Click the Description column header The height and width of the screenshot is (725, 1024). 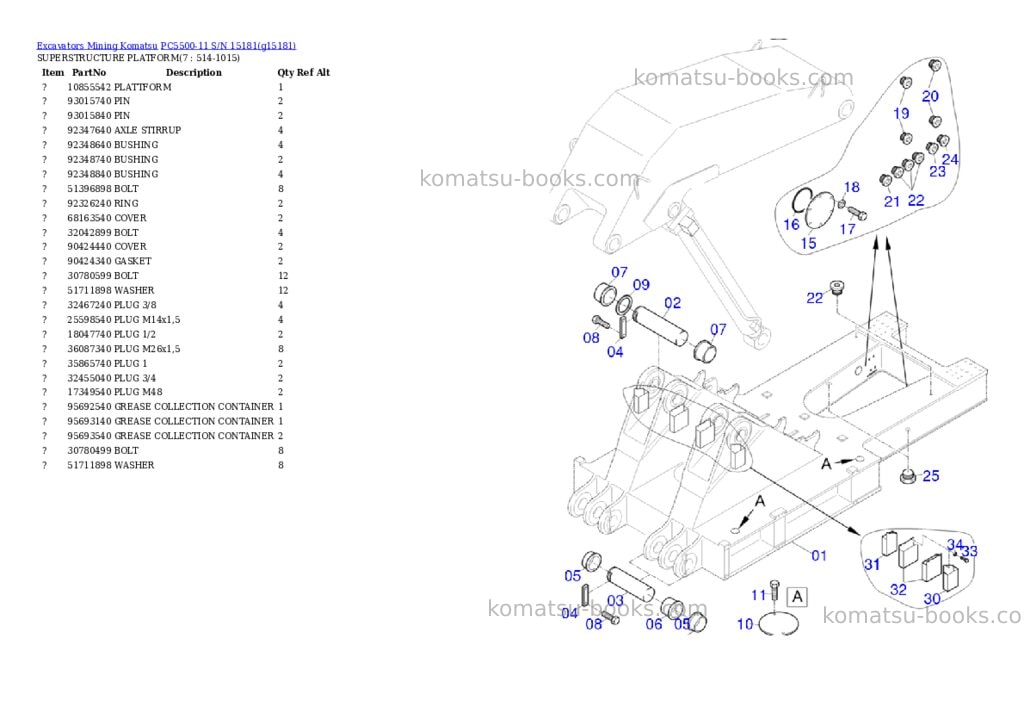click(193, 72)
